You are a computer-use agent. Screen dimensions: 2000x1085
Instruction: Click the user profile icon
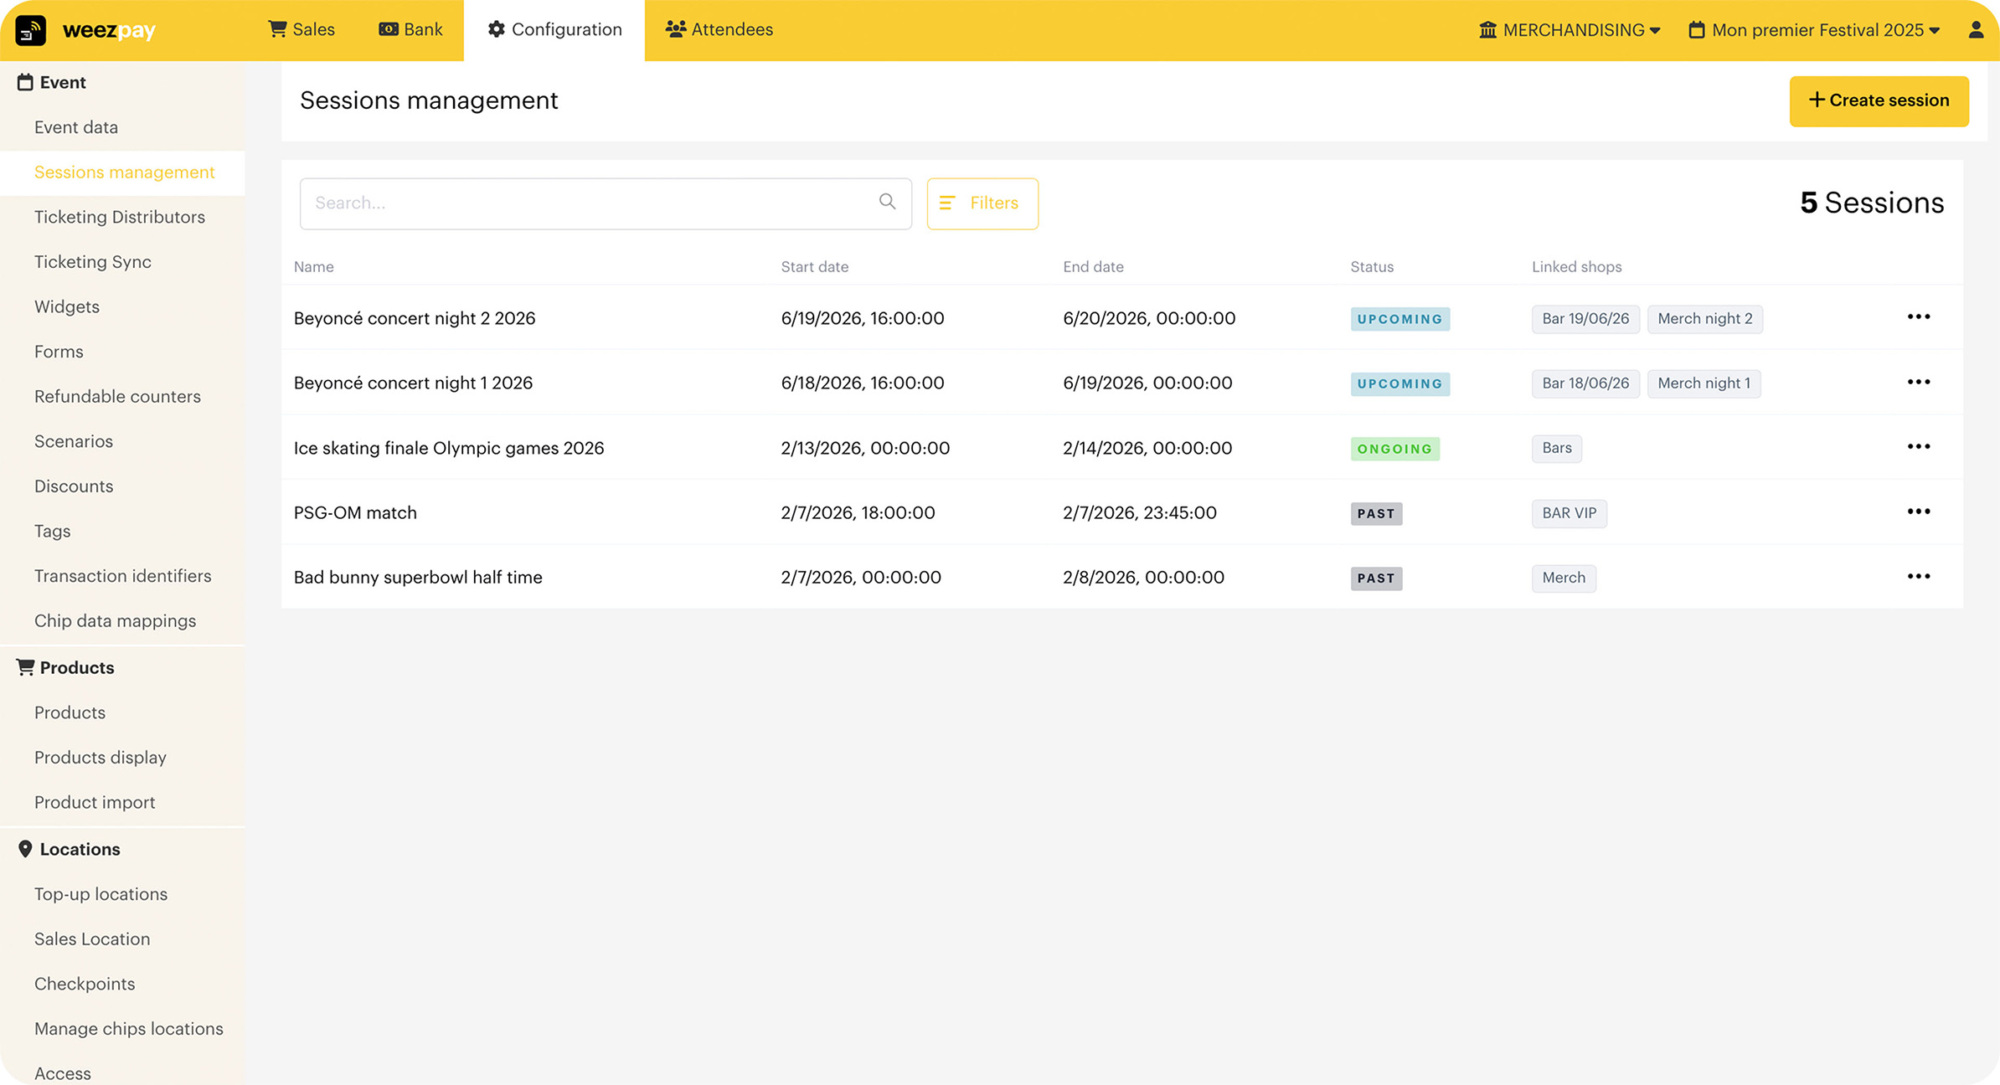[x=1976, y=30]
